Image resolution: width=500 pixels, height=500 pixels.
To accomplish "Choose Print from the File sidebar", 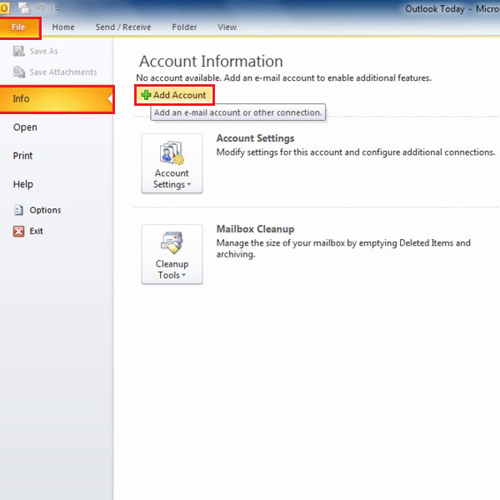I will click(23, 156).
